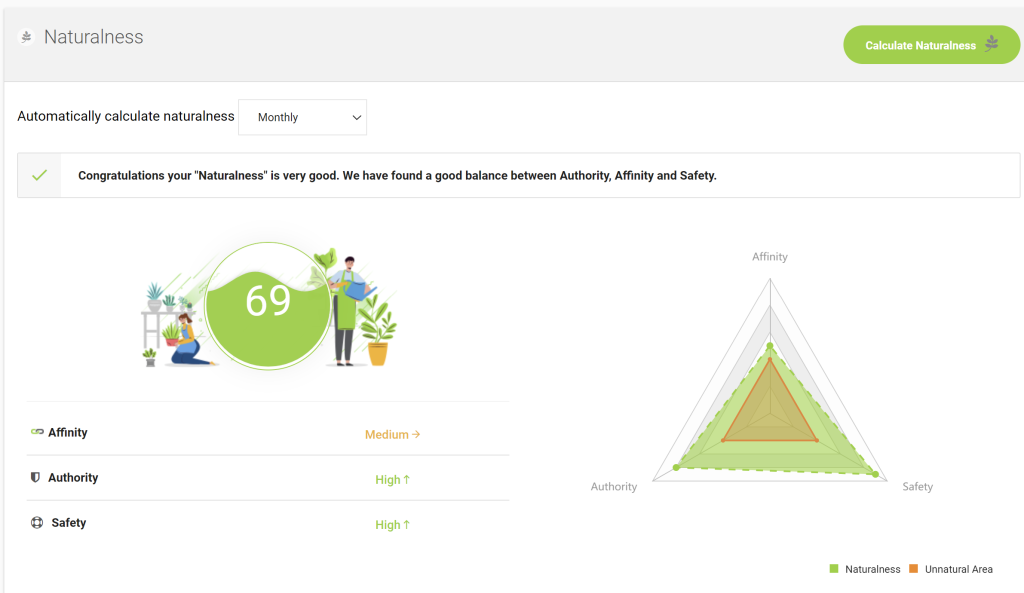Click the orange Unnatural Area legend swatch

click(x=913, y=569)
